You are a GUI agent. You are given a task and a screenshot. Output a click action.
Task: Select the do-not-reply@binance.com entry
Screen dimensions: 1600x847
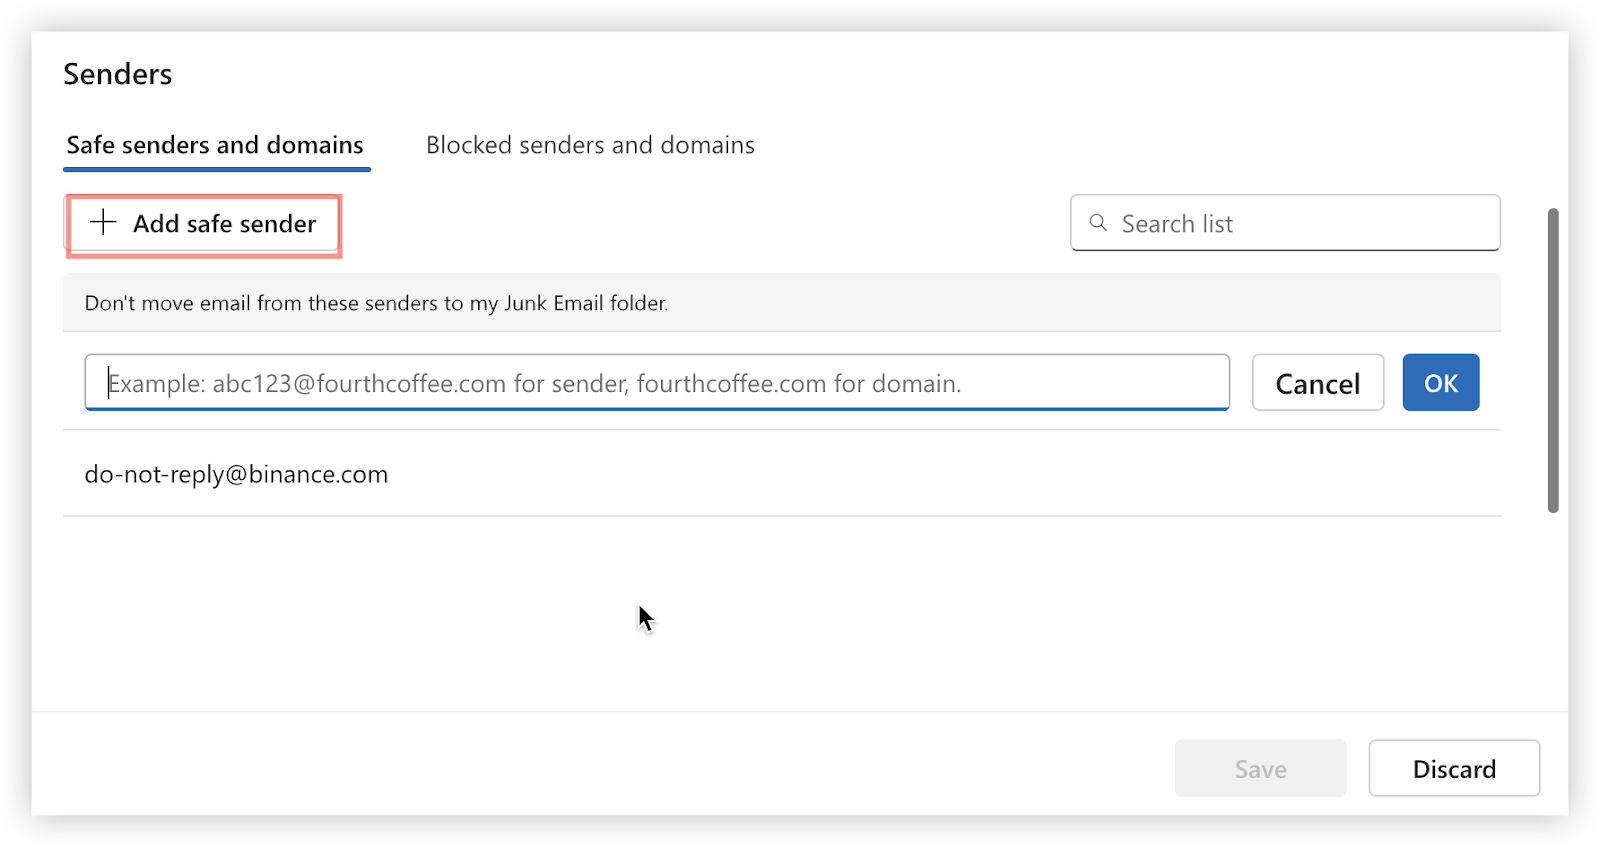click(236, 474)
